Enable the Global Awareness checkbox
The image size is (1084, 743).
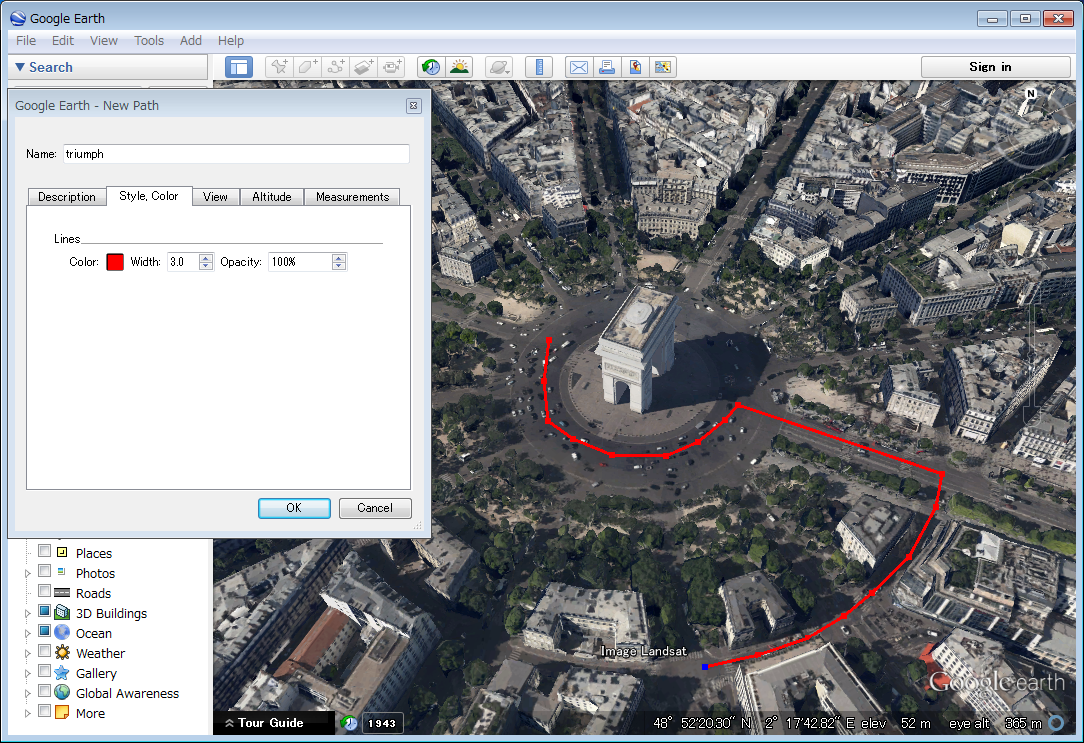[45, 691]
